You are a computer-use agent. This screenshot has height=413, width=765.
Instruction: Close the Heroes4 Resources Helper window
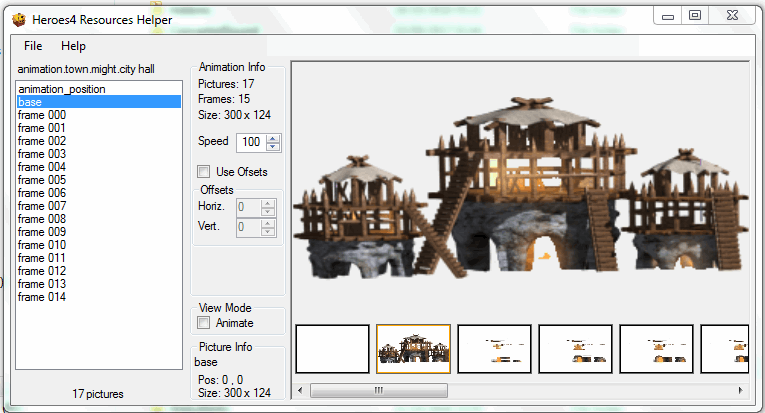tap(732, 16)
